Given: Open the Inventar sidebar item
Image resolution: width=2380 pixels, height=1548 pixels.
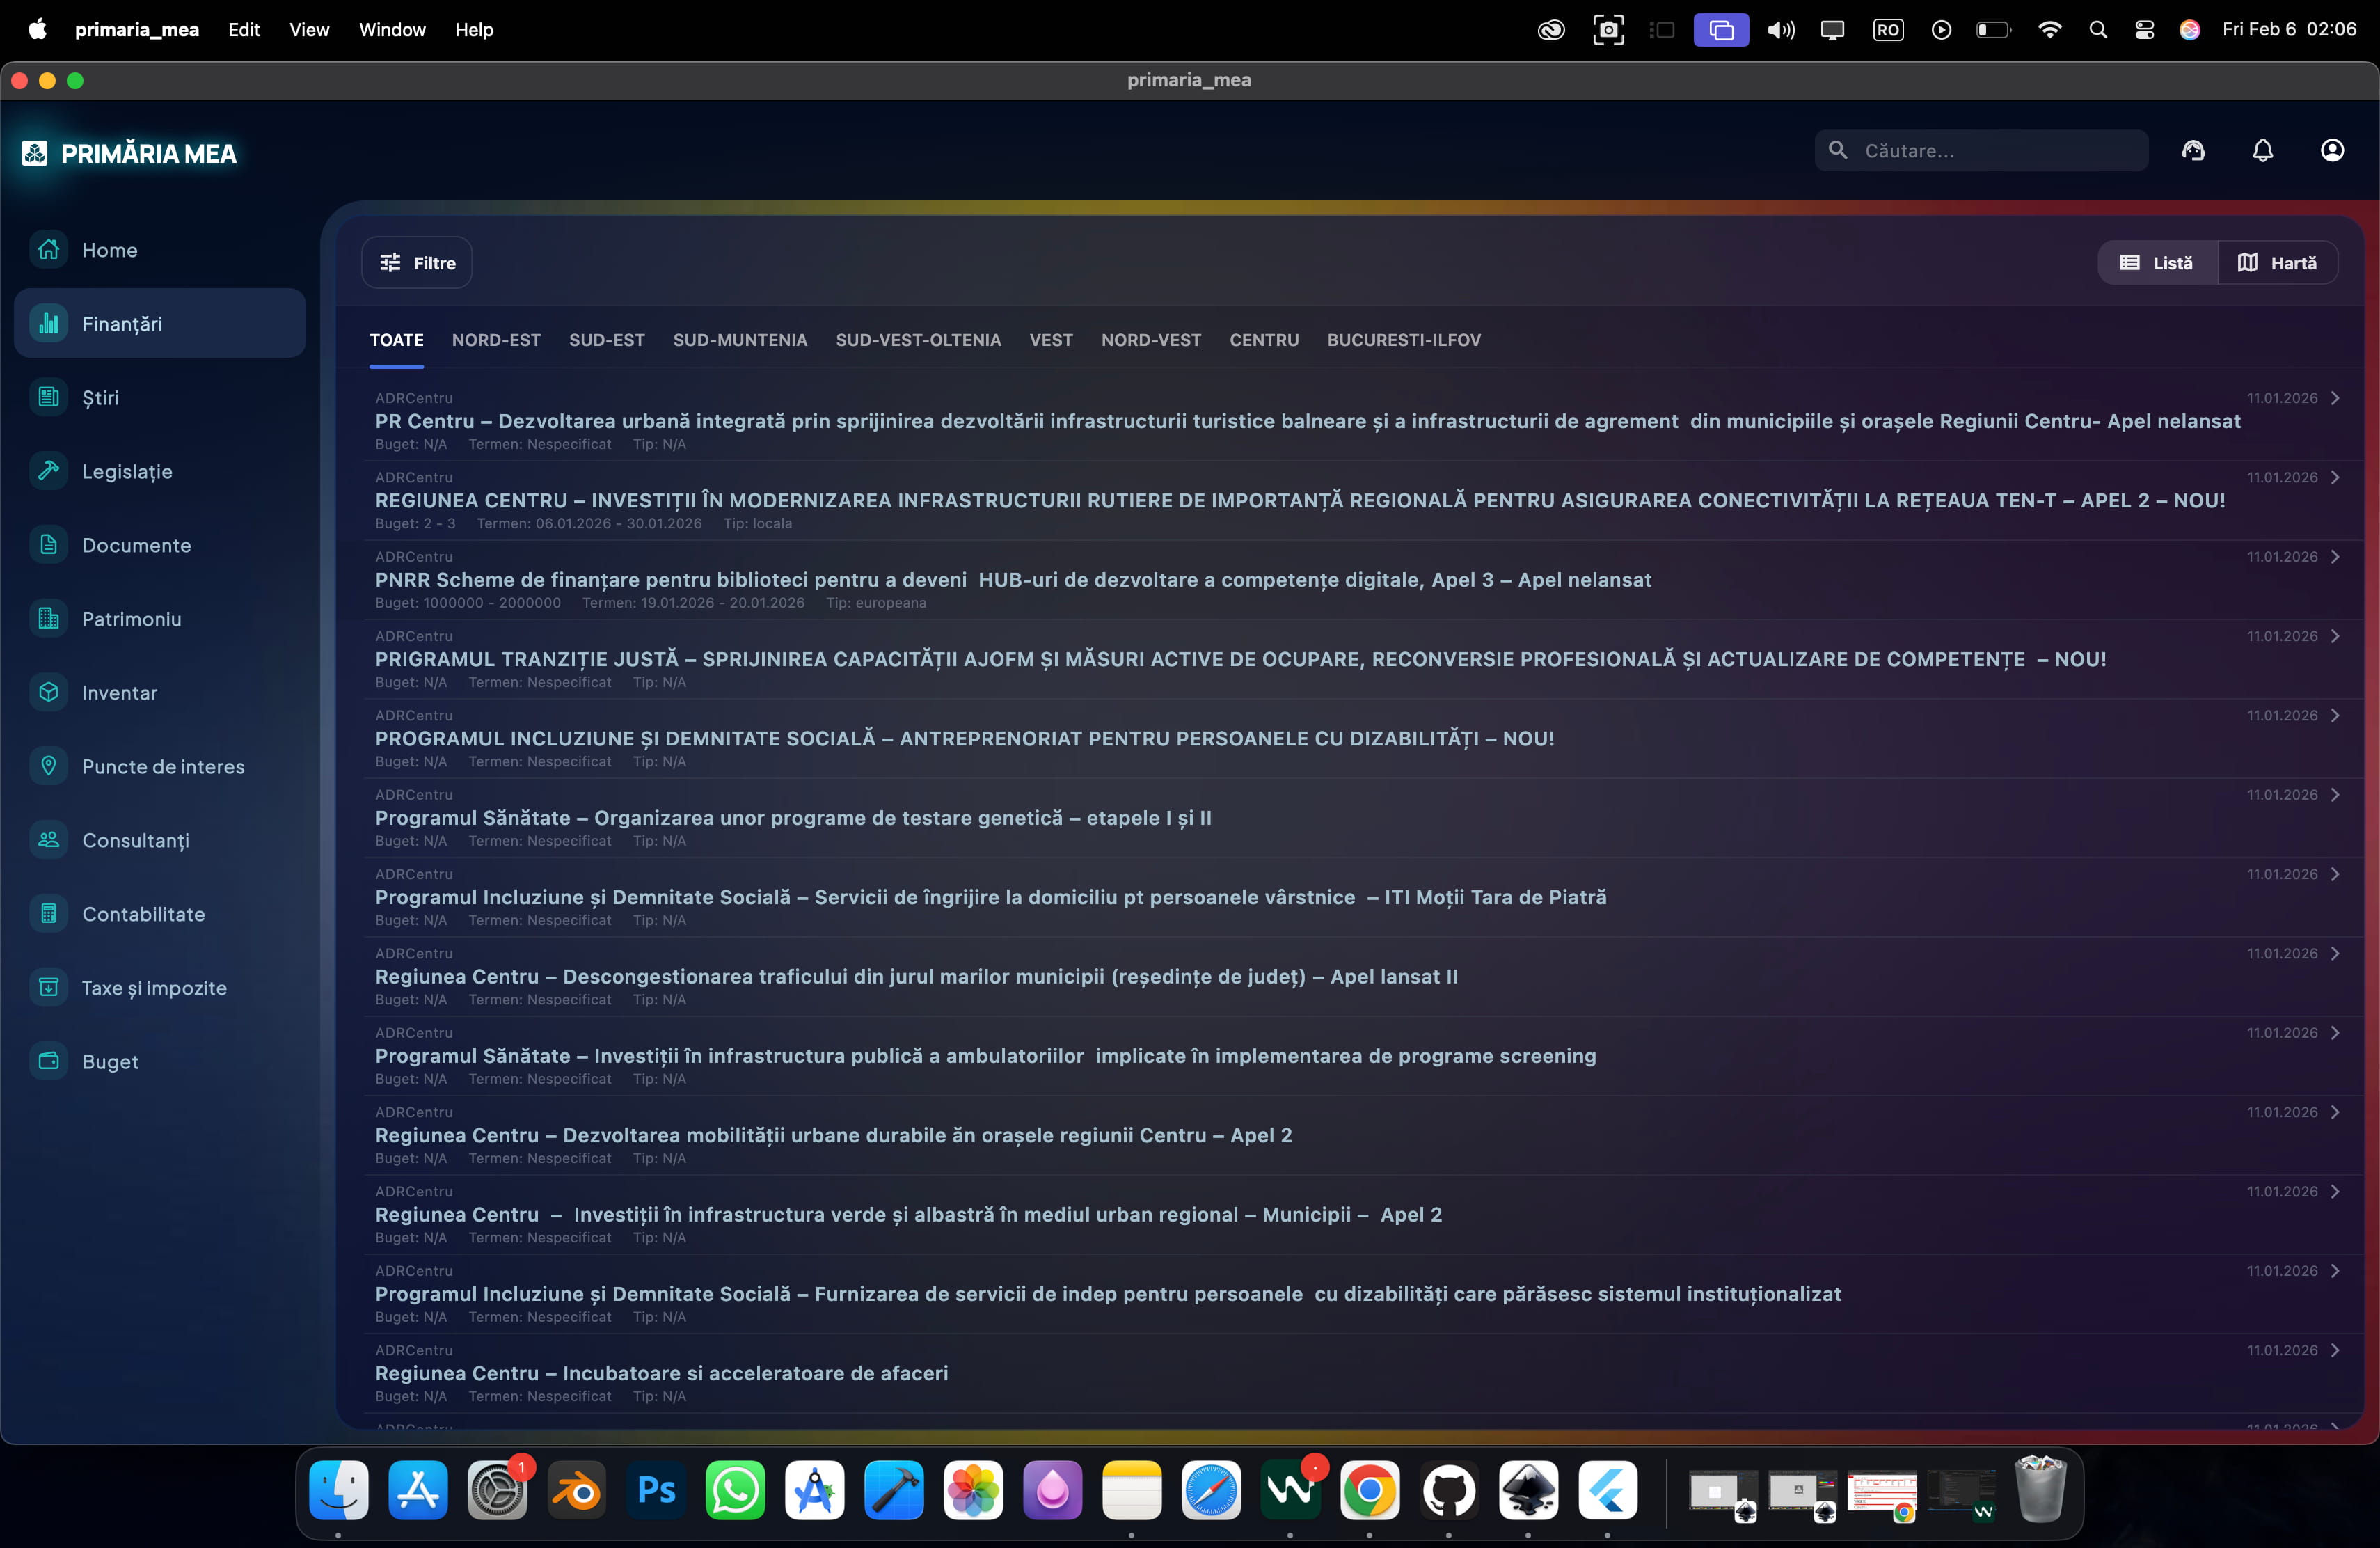Looking at the screenshot, I should click(119, 693).
